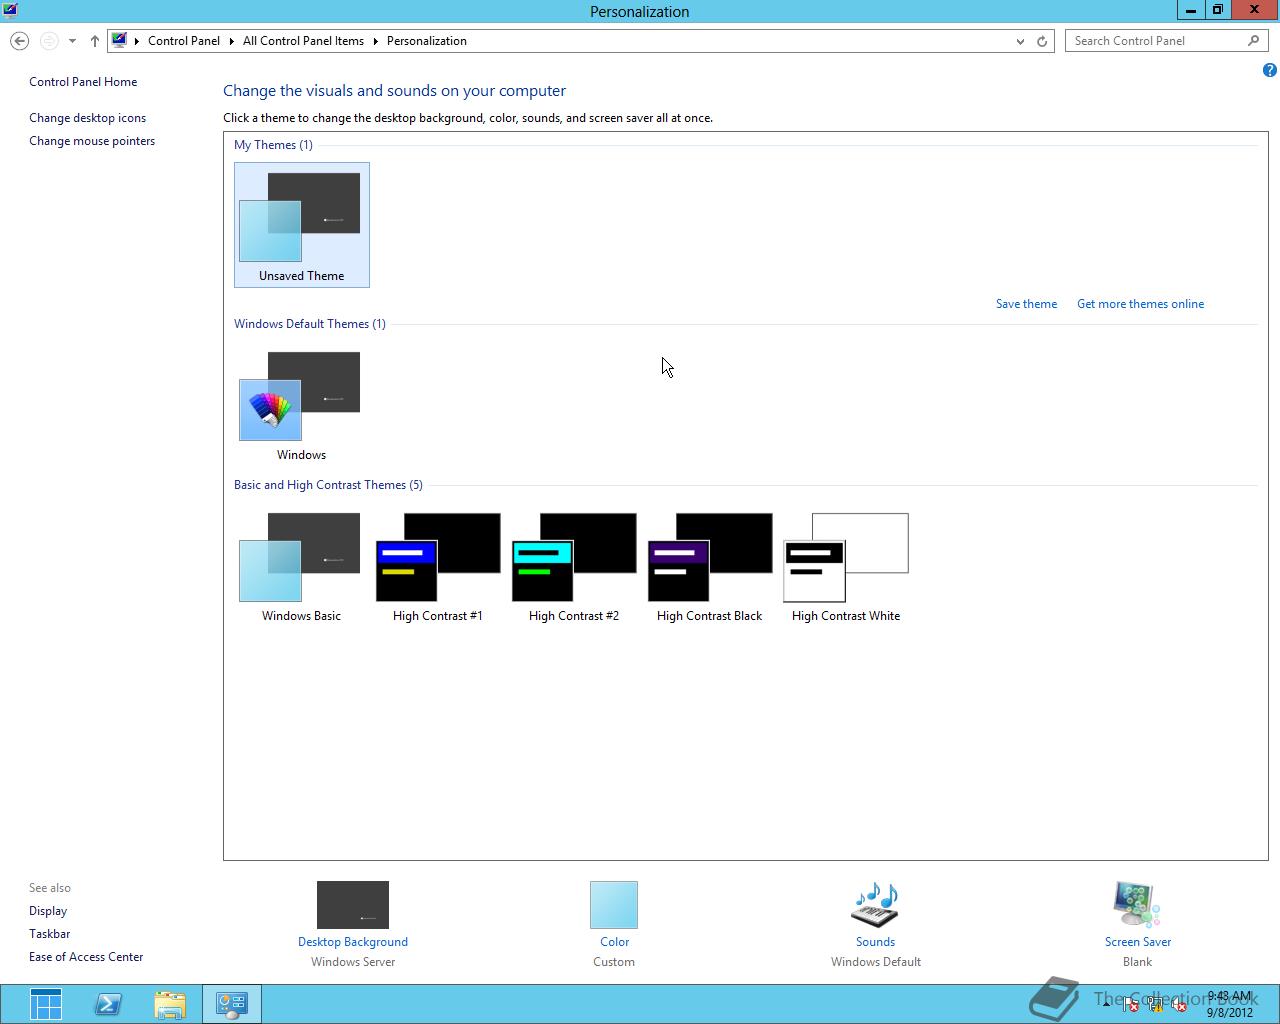
Task: Open Action Center flag tray icon
Action: tap(1130, 1005)
